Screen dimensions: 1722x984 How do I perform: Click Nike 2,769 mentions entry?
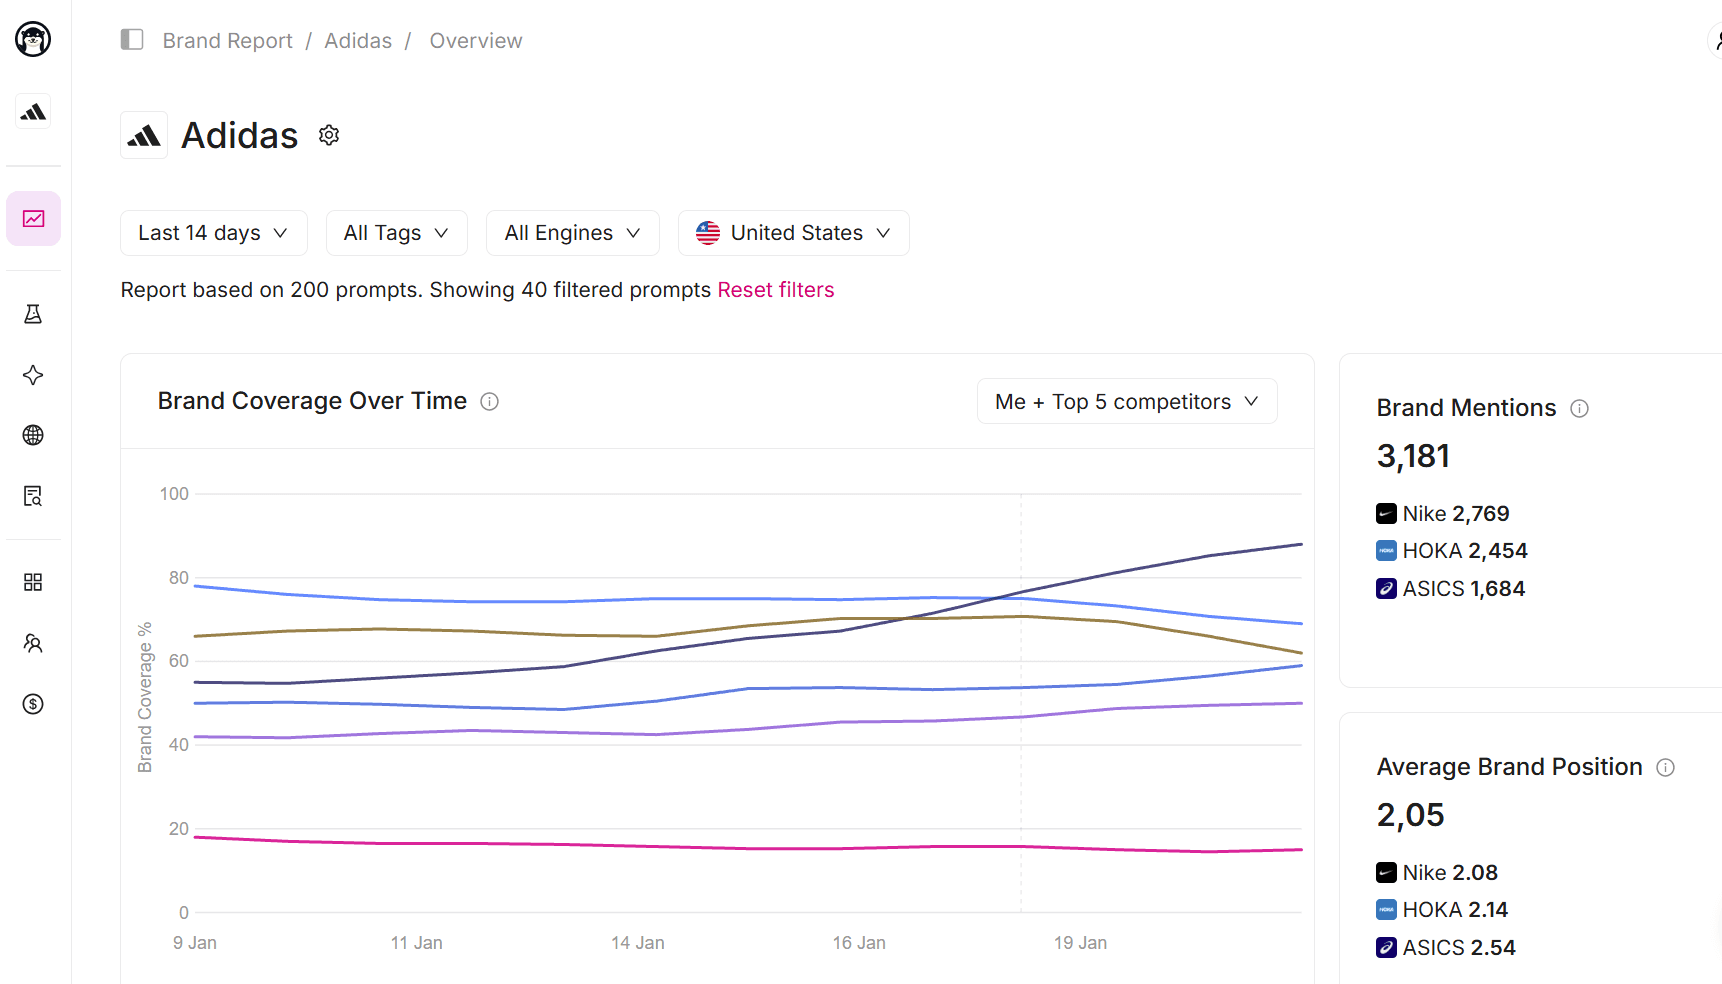[1443, 514]
